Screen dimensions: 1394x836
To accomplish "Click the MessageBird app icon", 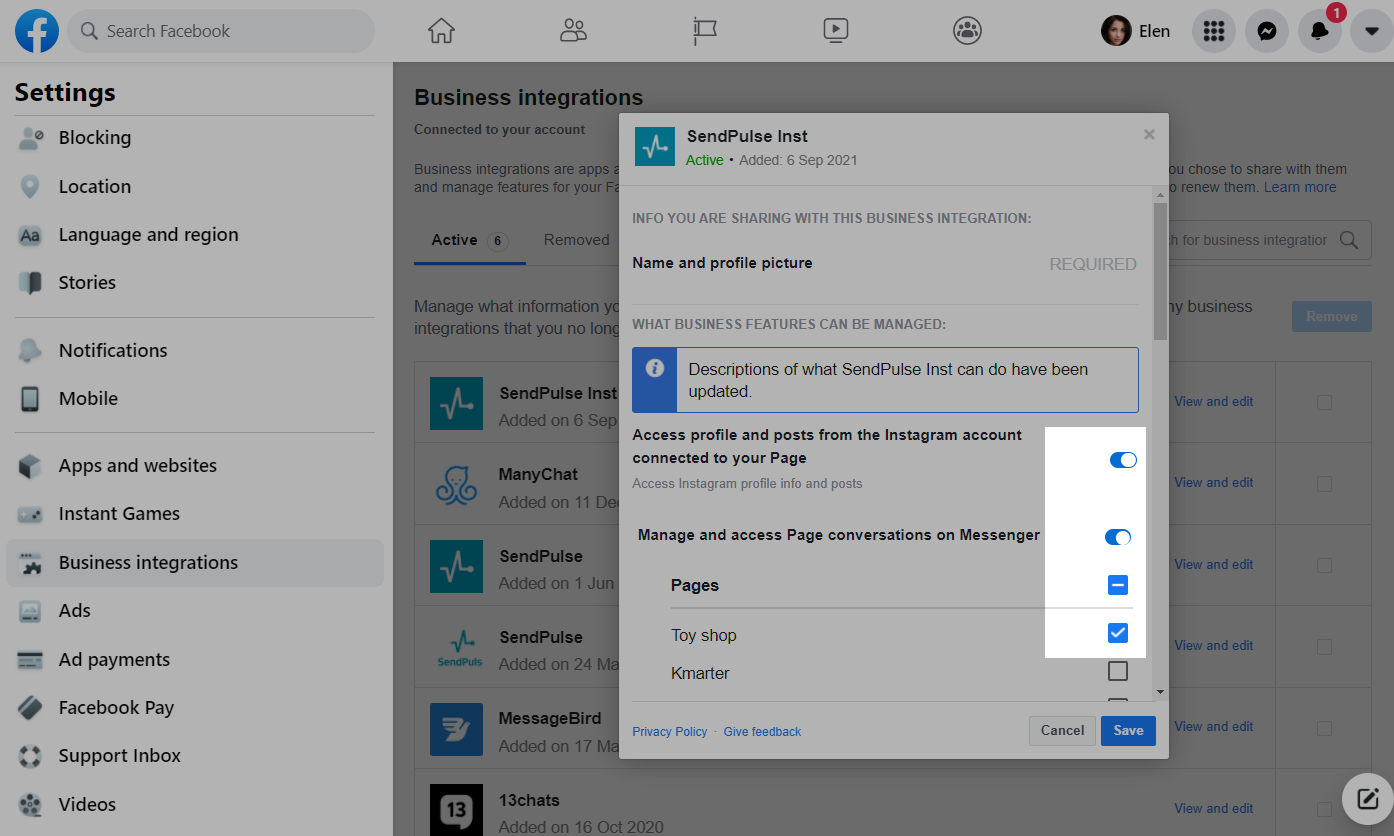I will (x=457, y=729).
